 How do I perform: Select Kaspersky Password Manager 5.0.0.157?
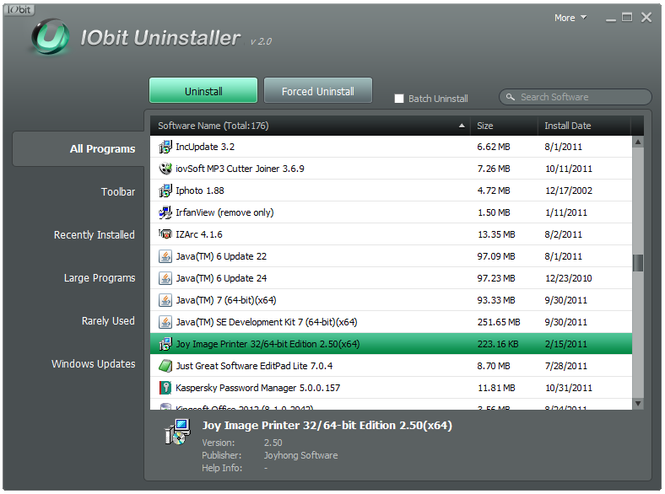point(391,388)
